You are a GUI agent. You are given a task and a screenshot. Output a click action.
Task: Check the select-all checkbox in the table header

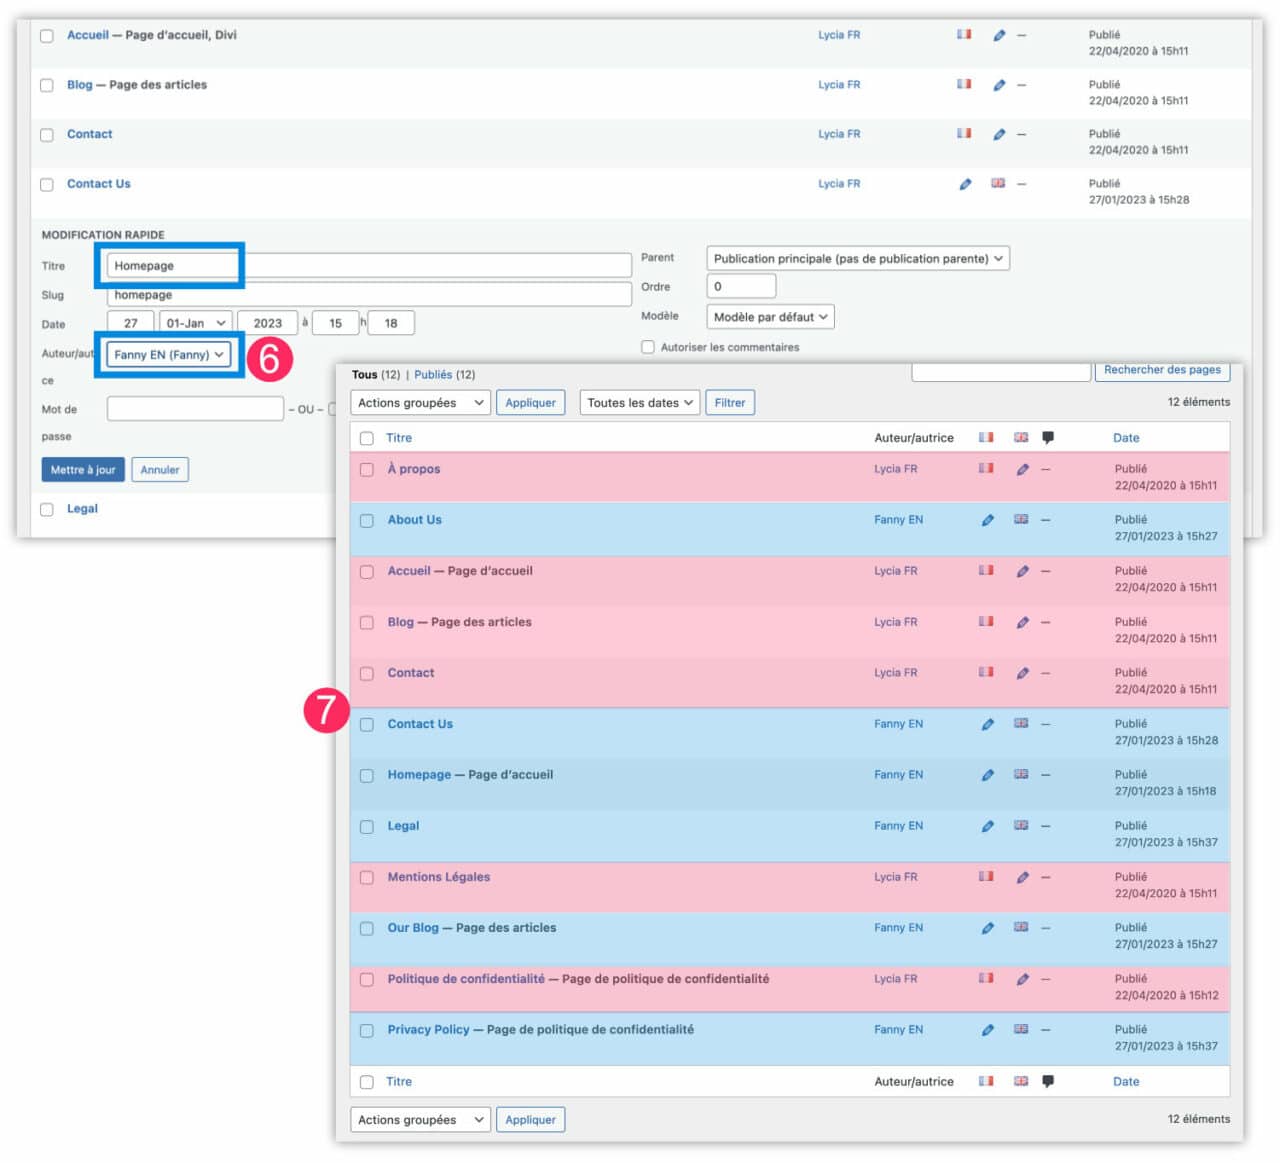[x=367, y=437]
